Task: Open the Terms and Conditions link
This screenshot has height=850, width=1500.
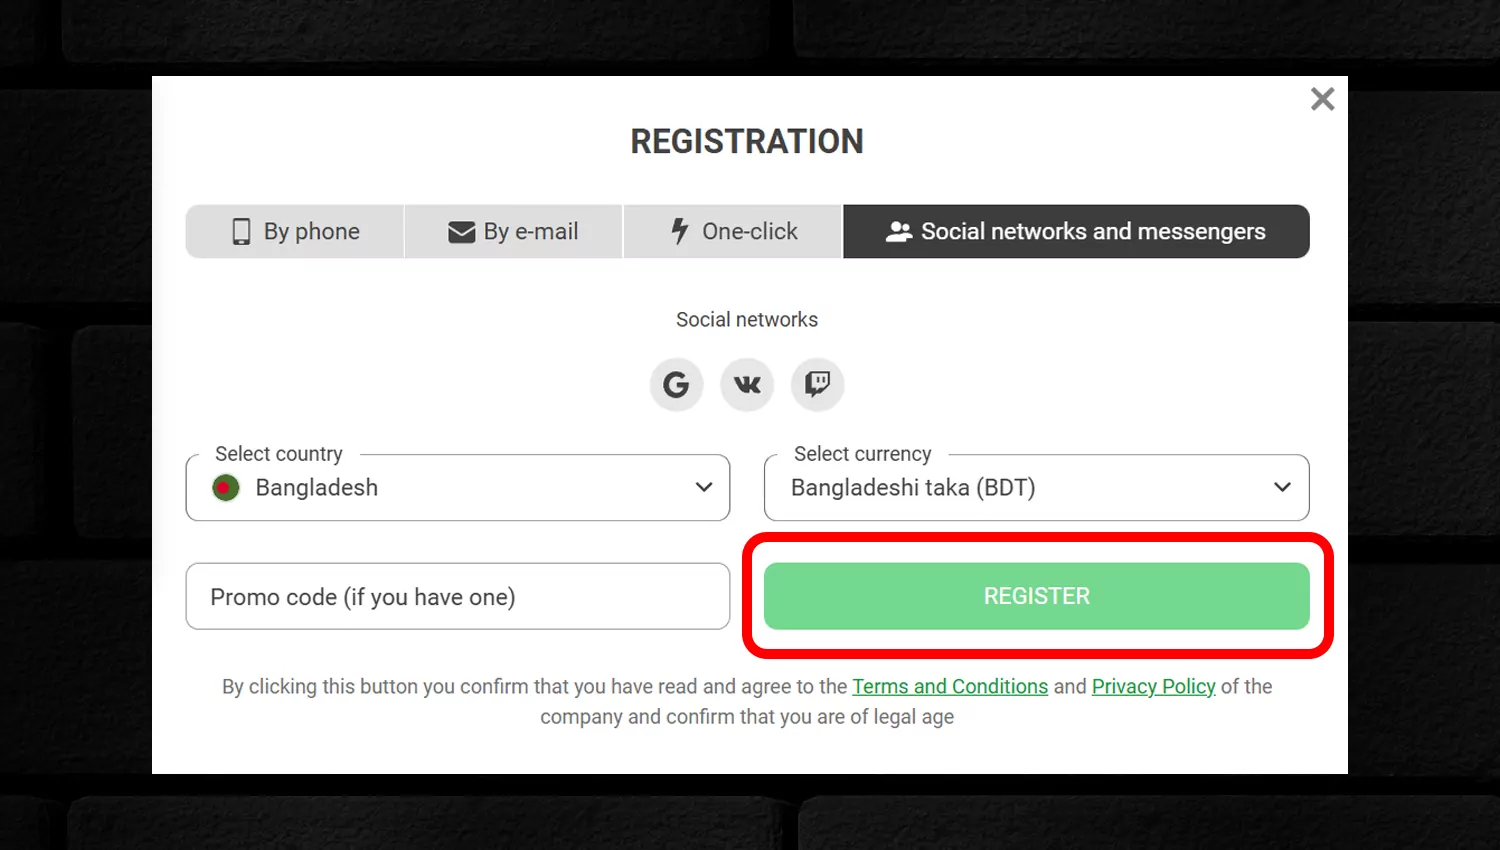Action: pyautogui.click(x=950, y=687)
